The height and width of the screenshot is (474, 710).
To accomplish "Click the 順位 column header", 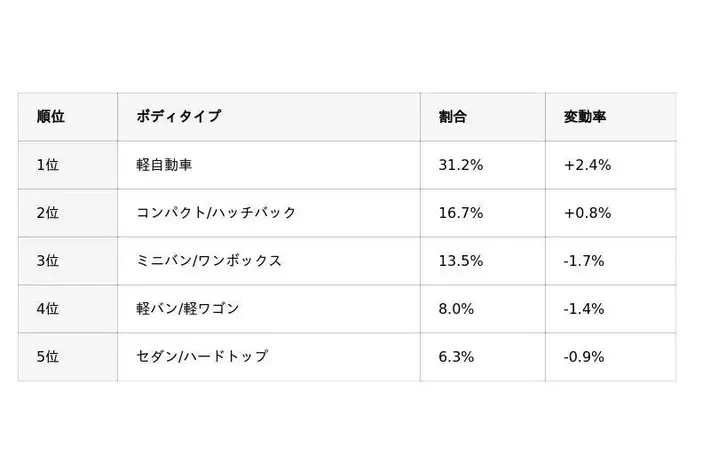I will [51, 117].
